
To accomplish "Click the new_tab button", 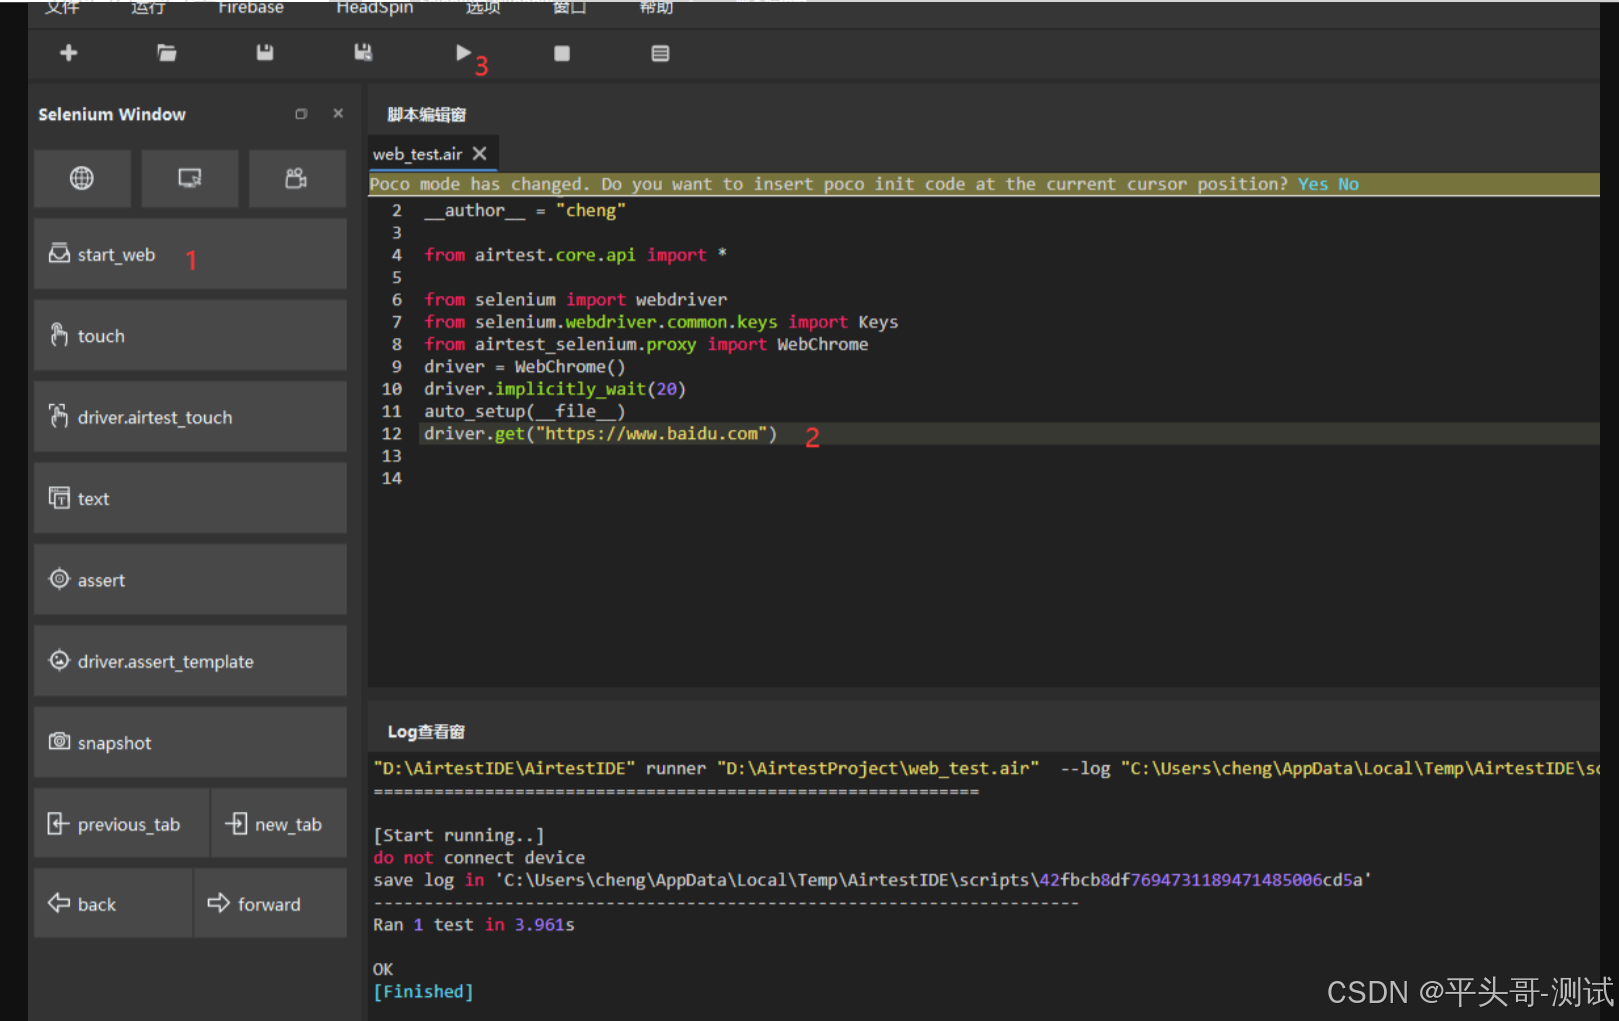I will [279, 824].
